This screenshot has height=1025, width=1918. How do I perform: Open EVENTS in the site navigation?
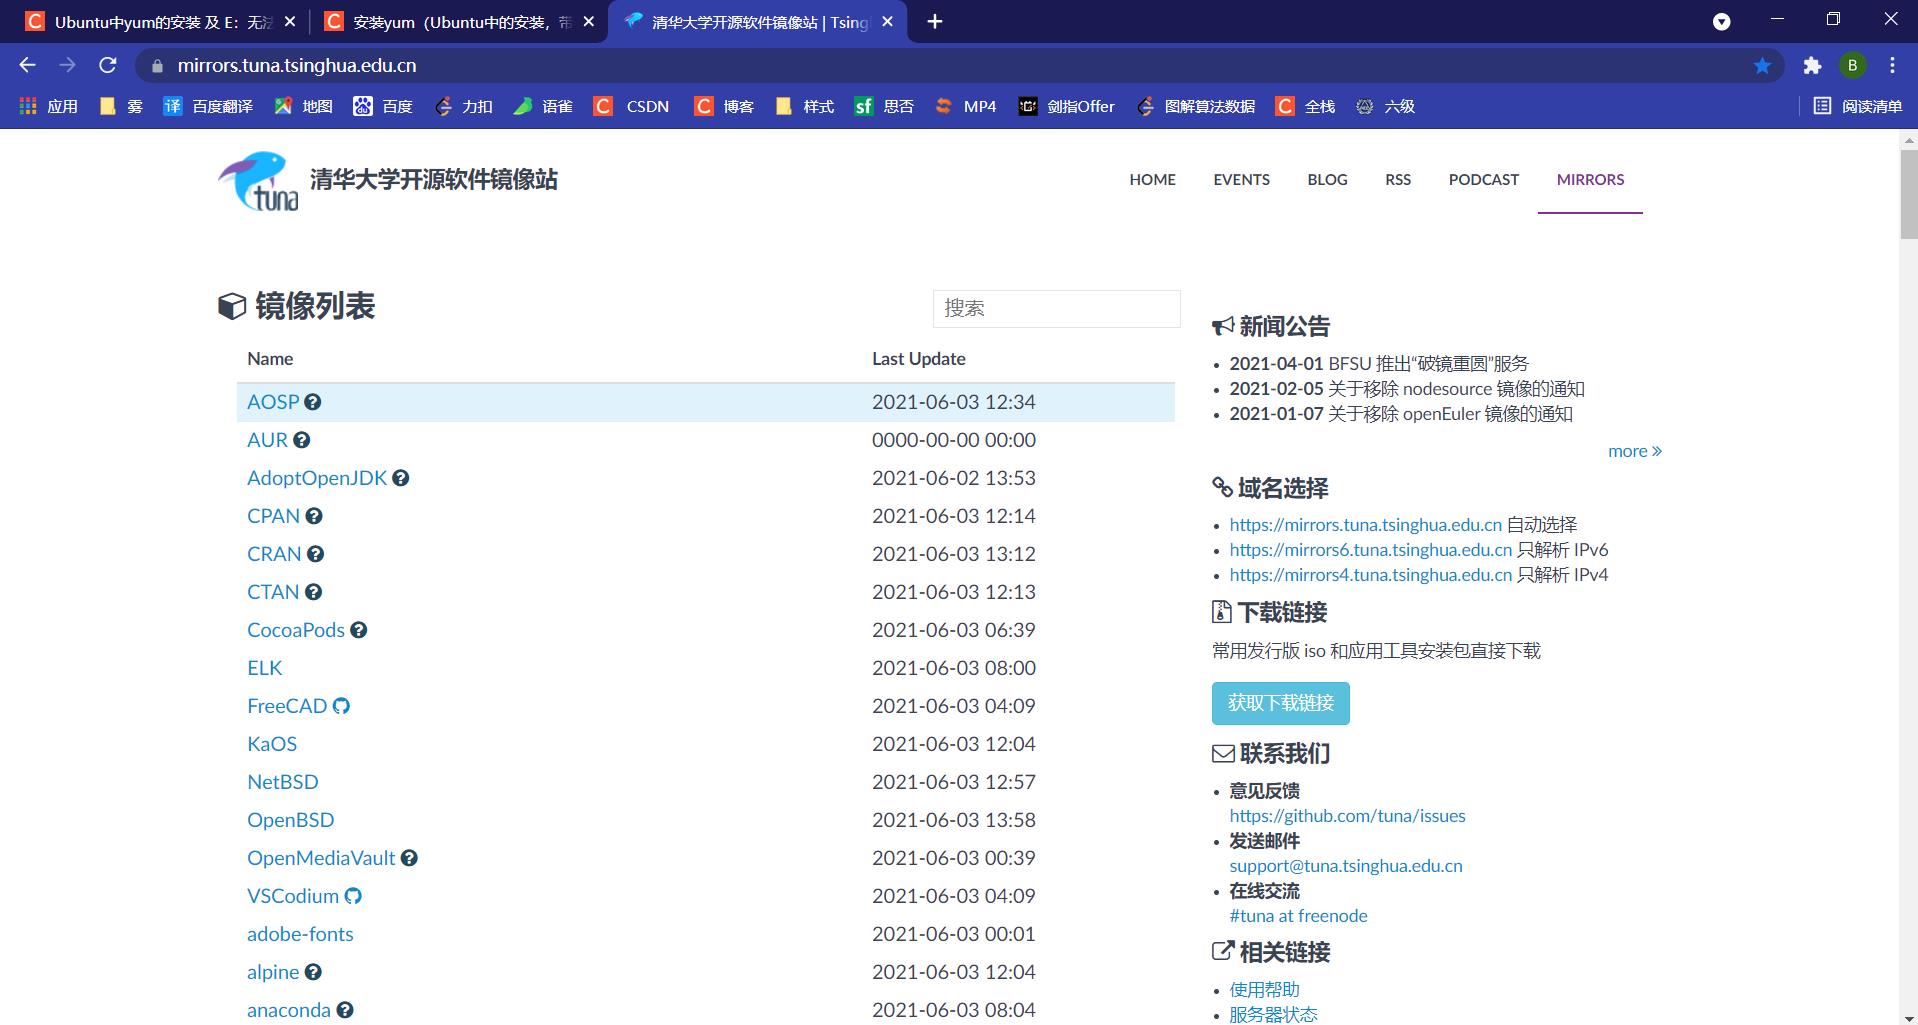click(1241, 180)
